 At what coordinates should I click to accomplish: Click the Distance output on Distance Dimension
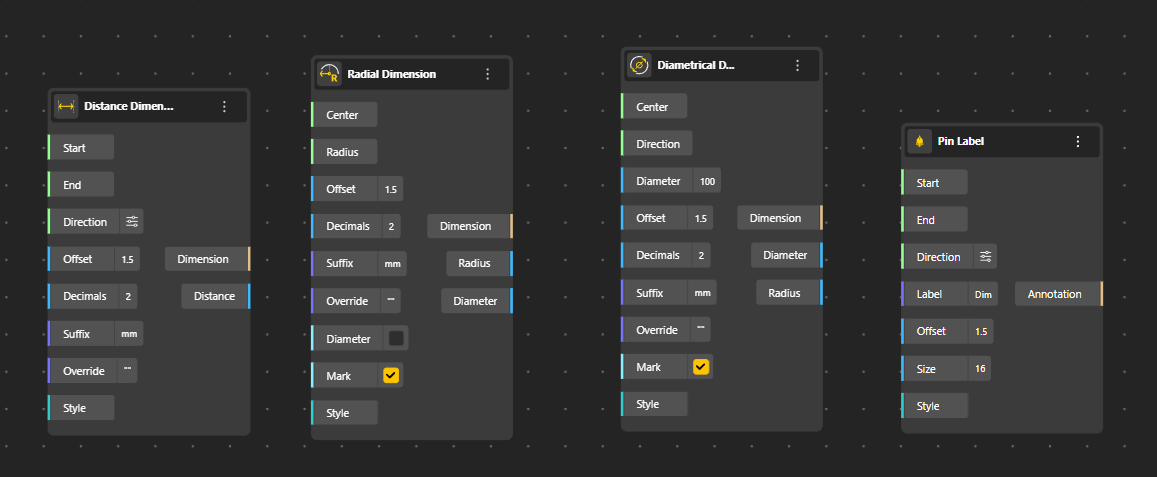pyautogui.click(x=214, y=296)
